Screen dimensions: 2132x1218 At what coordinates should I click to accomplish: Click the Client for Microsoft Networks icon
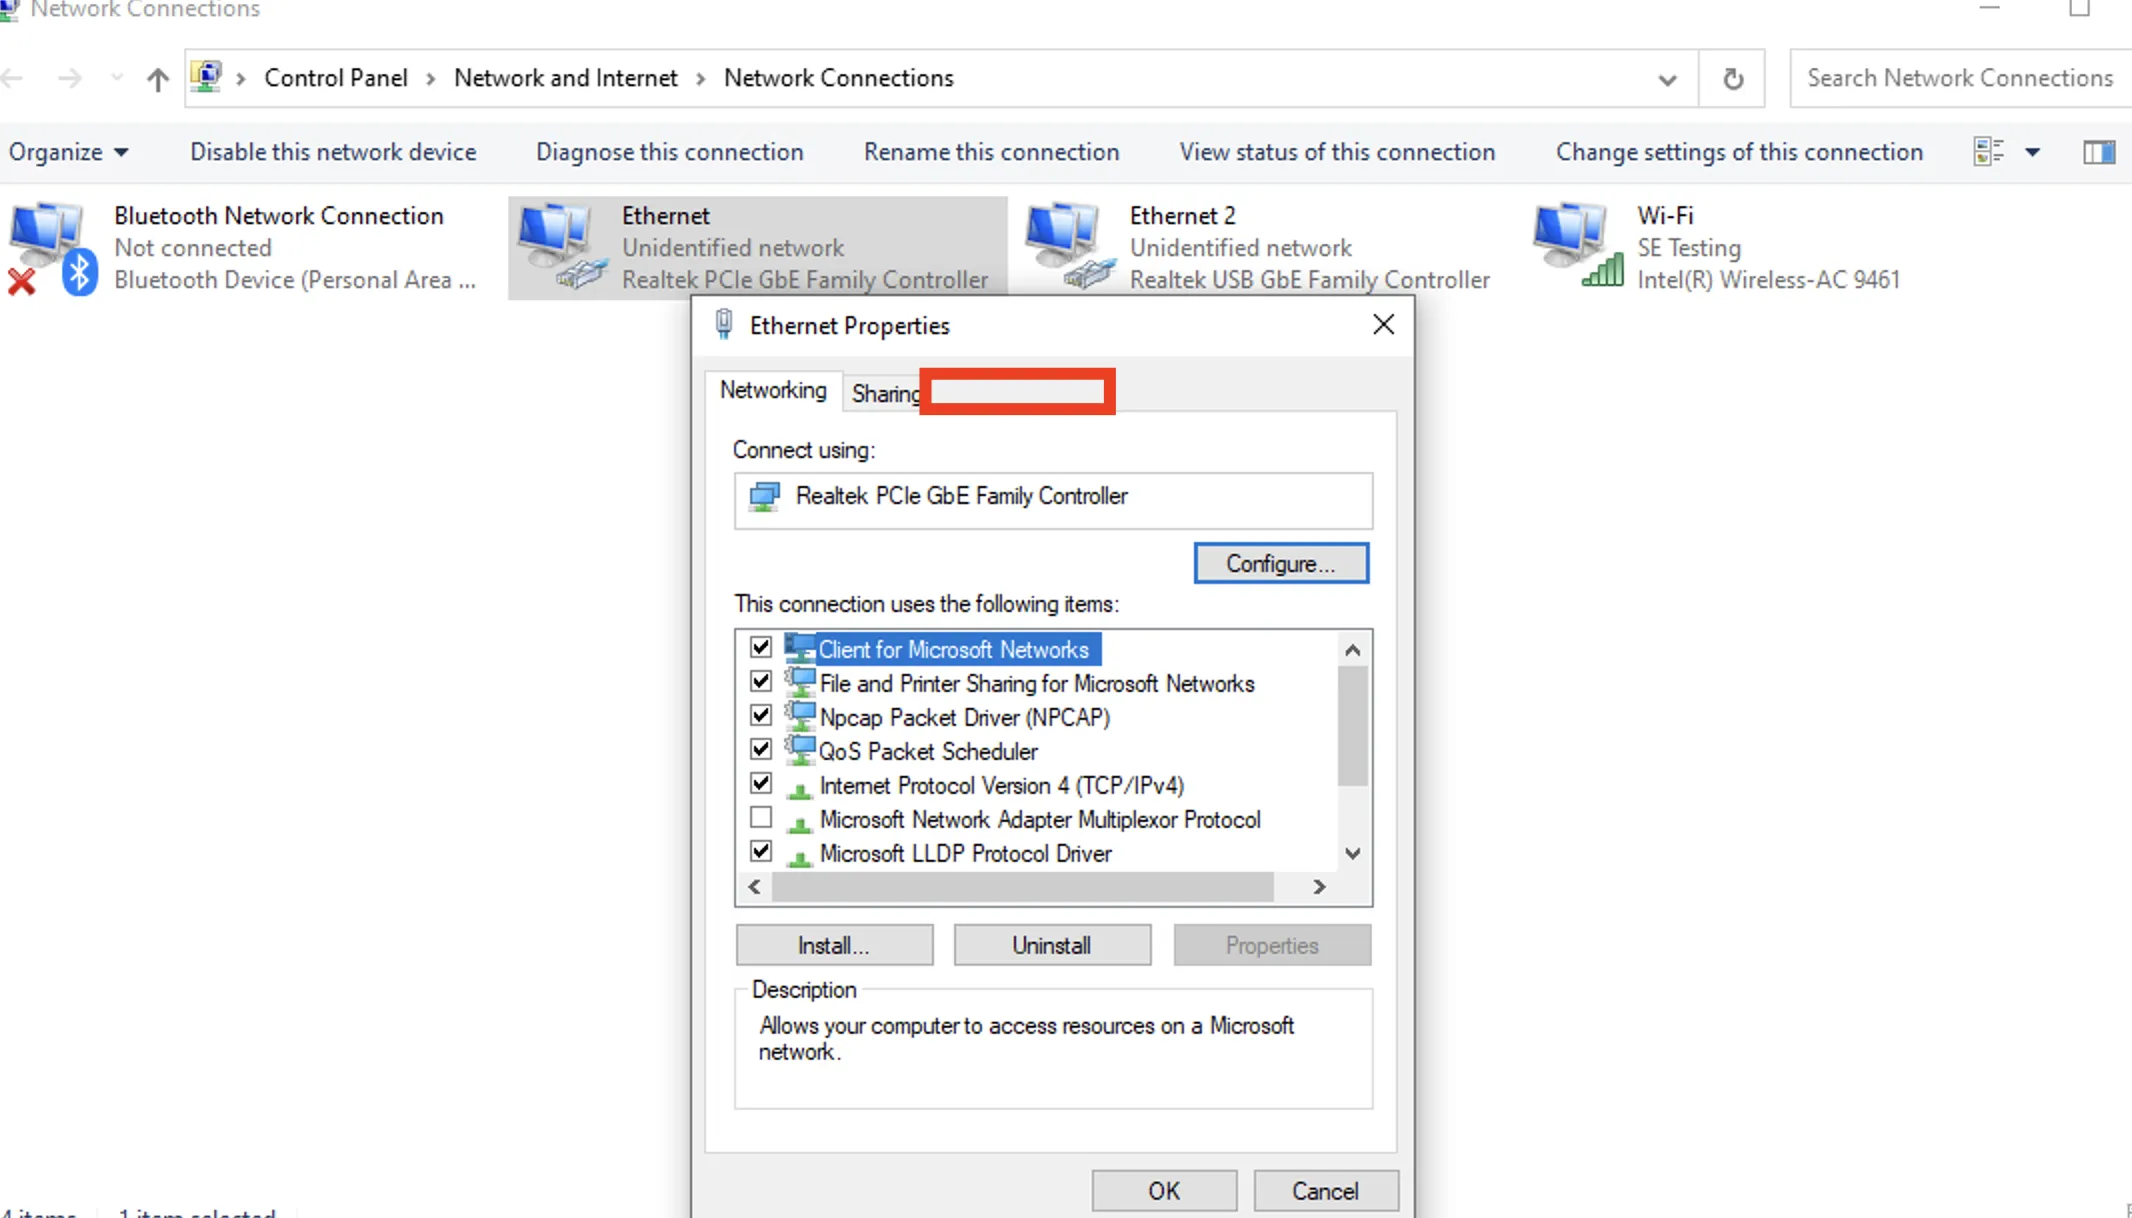click(x=800, y=648)
